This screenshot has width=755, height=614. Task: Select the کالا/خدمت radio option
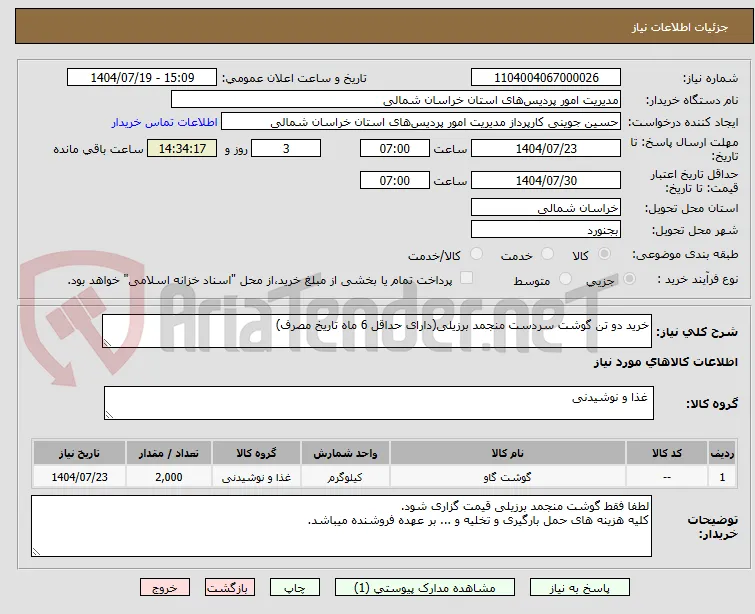476,254
